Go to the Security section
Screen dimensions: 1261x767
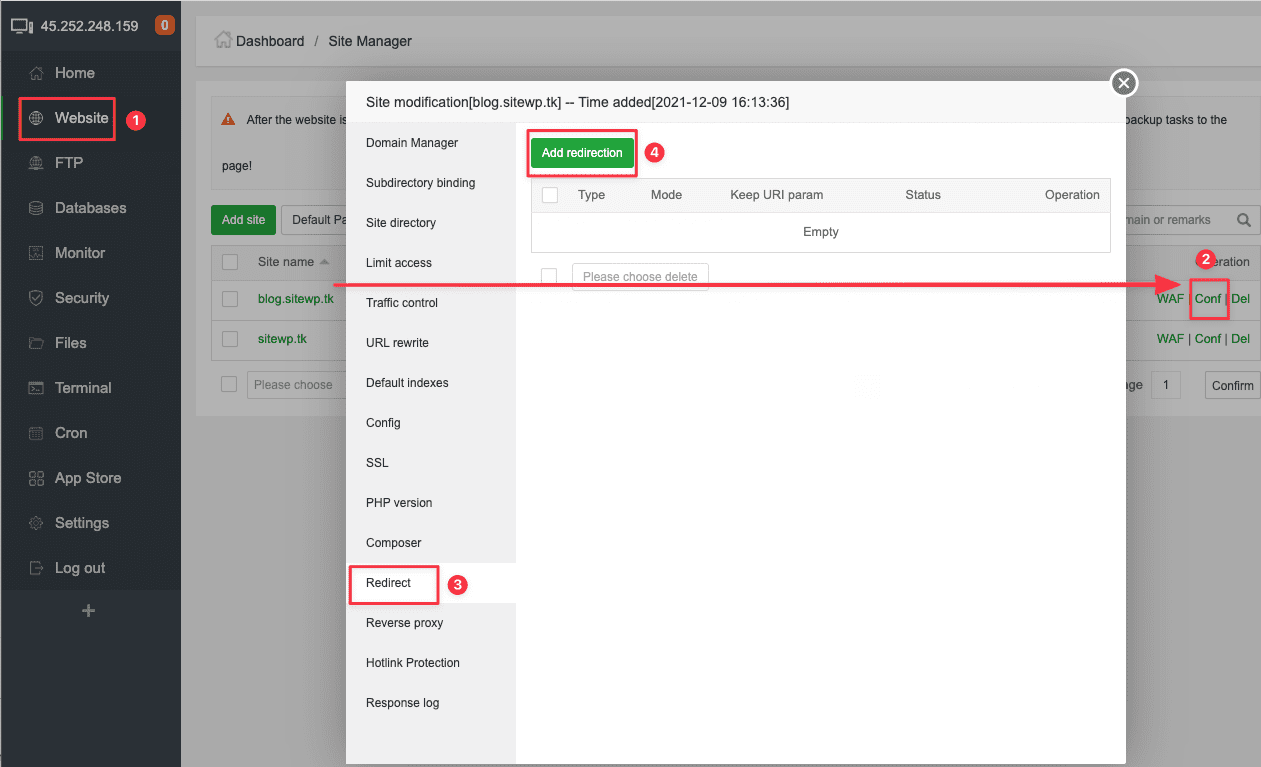[x=82, y=297]
